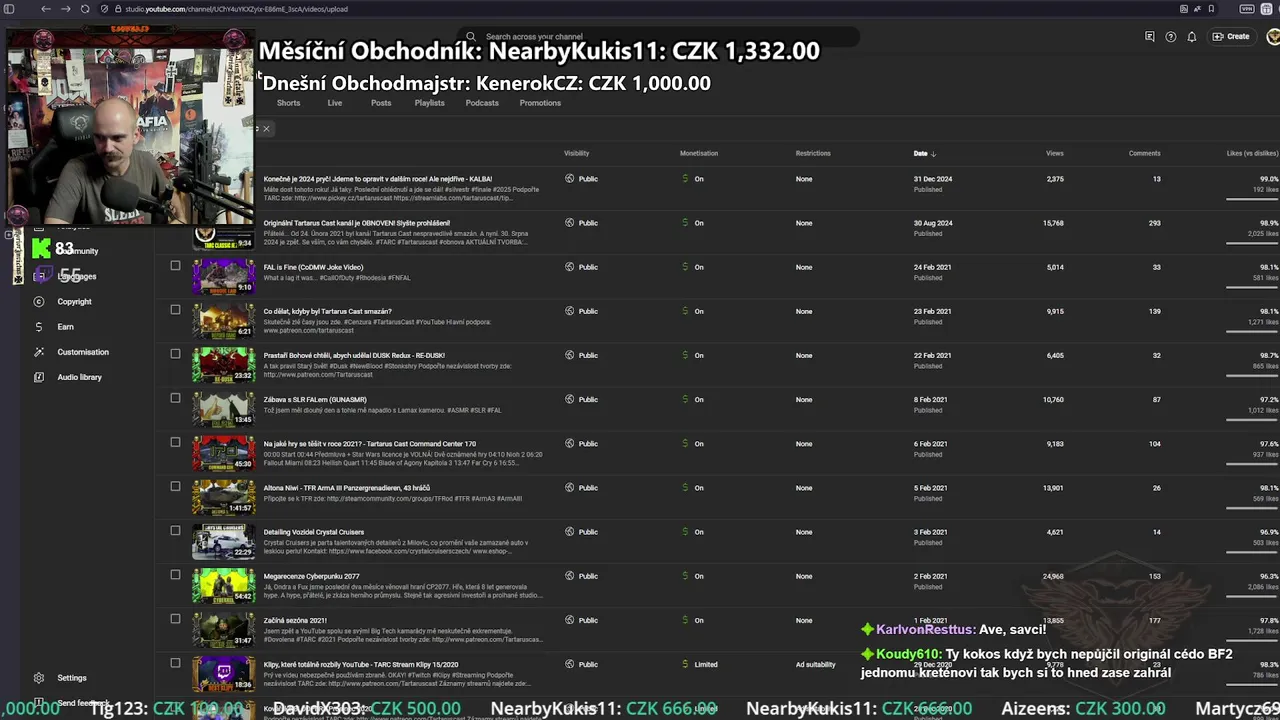The height and width of the screenshot is (720, 1280).
Task: Open visibility dropdown for Konečně je 2024 video
Action: (x=581, y=179)
